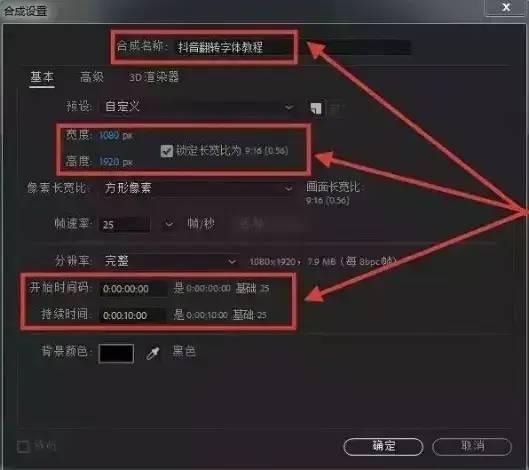Click the composition name input field
Screen dimensions: 529x470
click(x=233, y=47)
